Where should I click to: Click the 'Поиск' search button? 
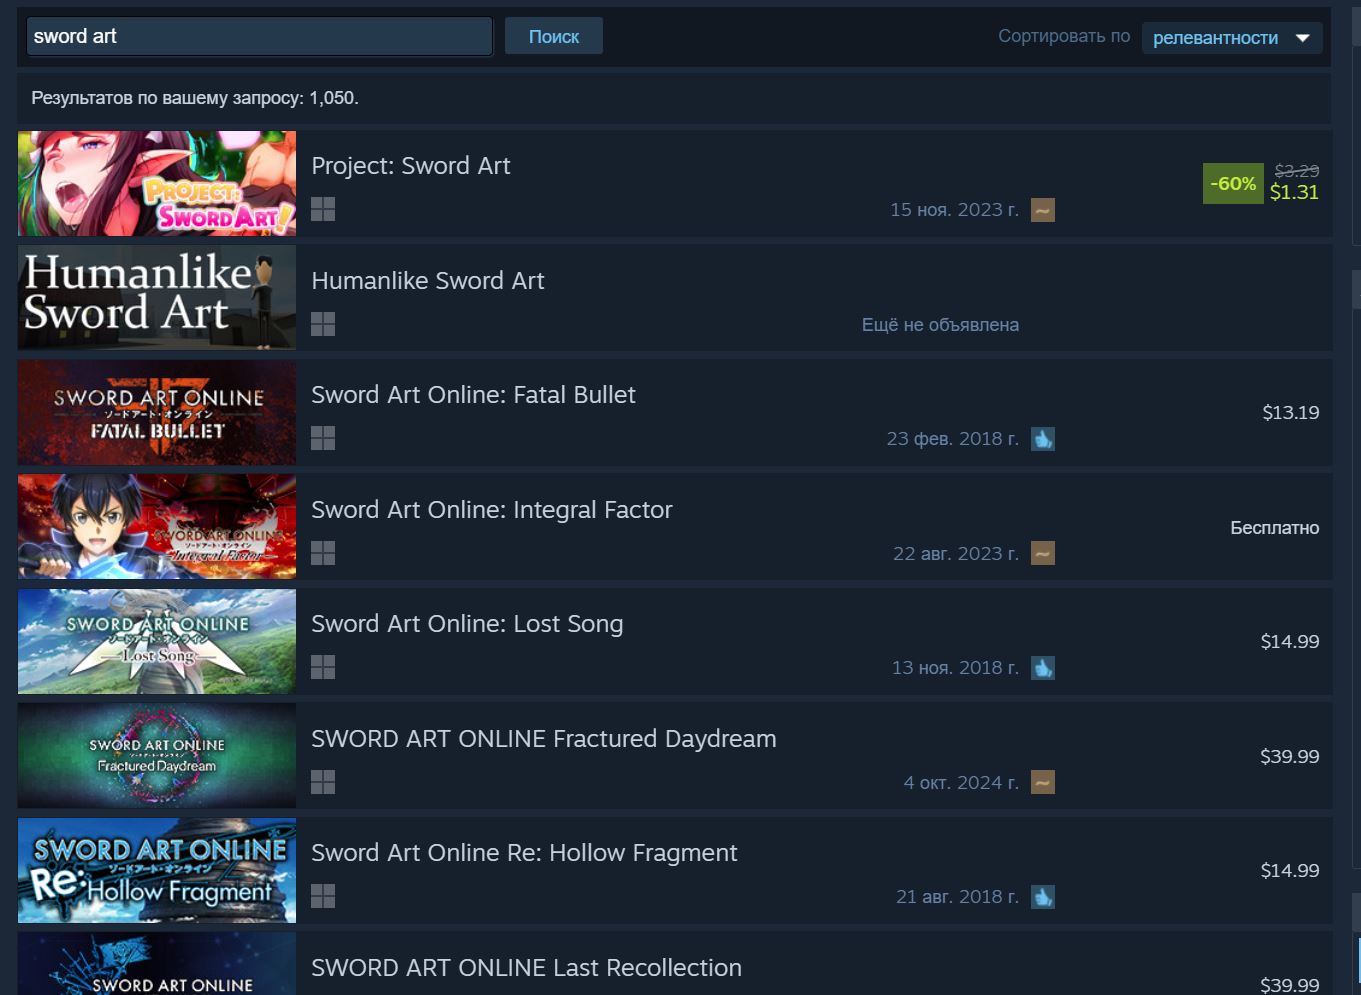[554, 37]
